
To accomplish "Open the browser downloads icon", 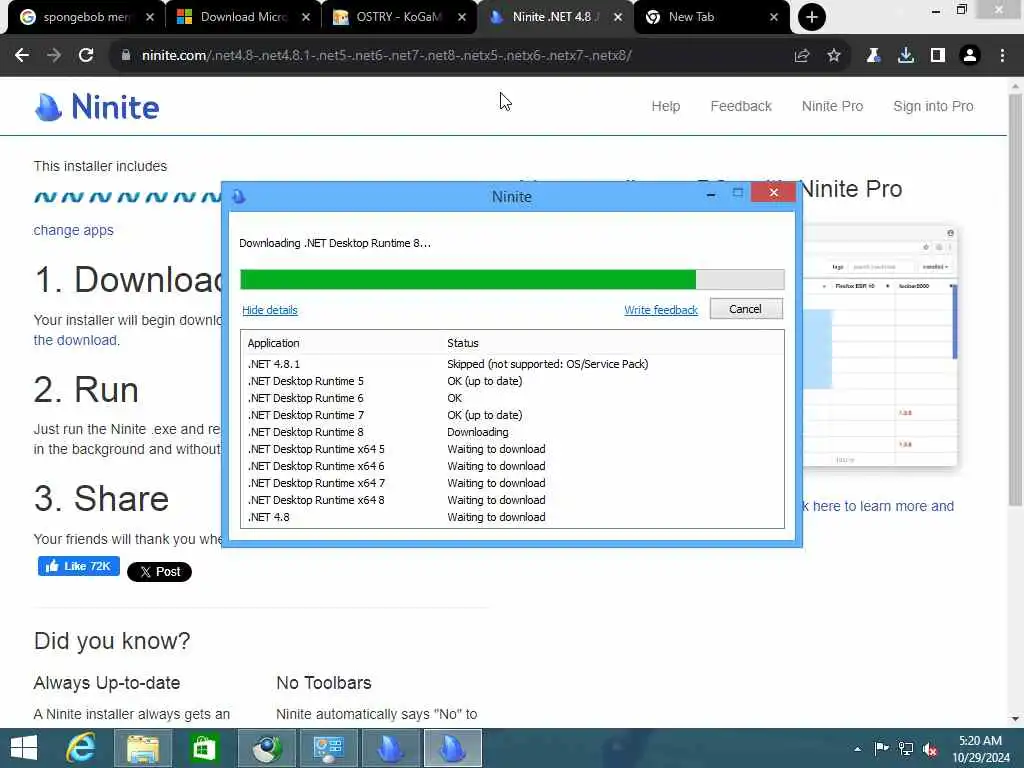I will coord(906,56).
